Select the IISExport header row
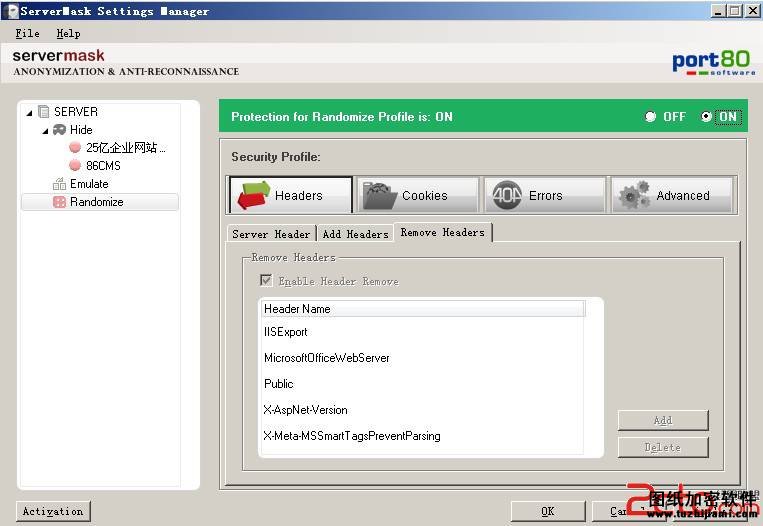Viewport: 763px width, 526px height. 422,332
